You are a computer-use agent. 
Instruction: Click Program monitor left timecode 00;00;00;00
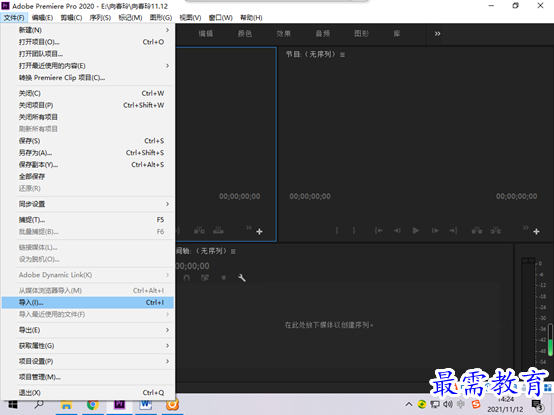[310, 196]
